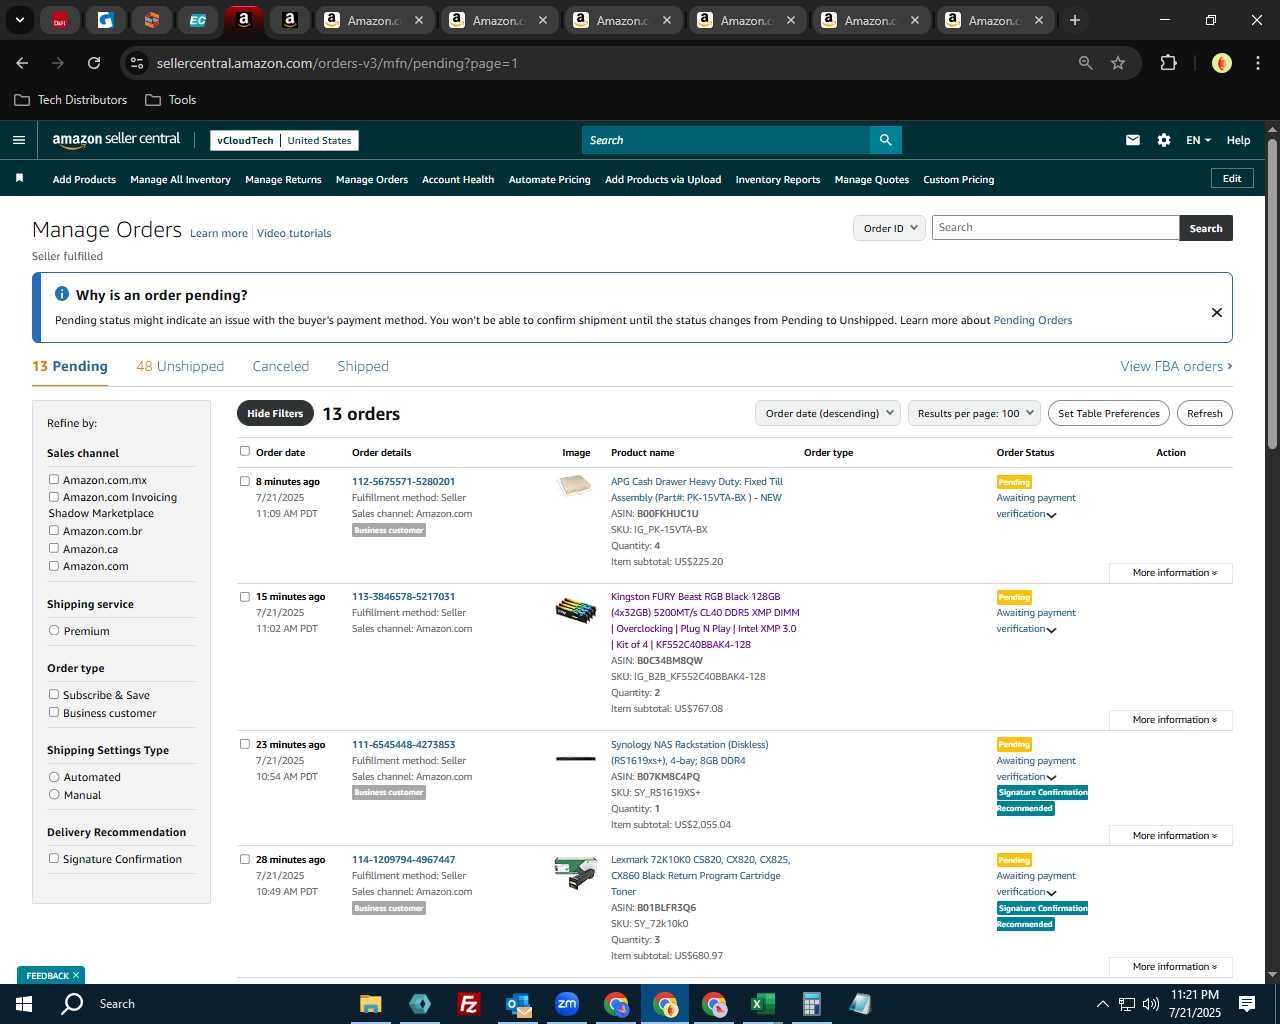Open the Account Health navigation item
The width and height of the screenshot is (1280, 1024).
458,180
